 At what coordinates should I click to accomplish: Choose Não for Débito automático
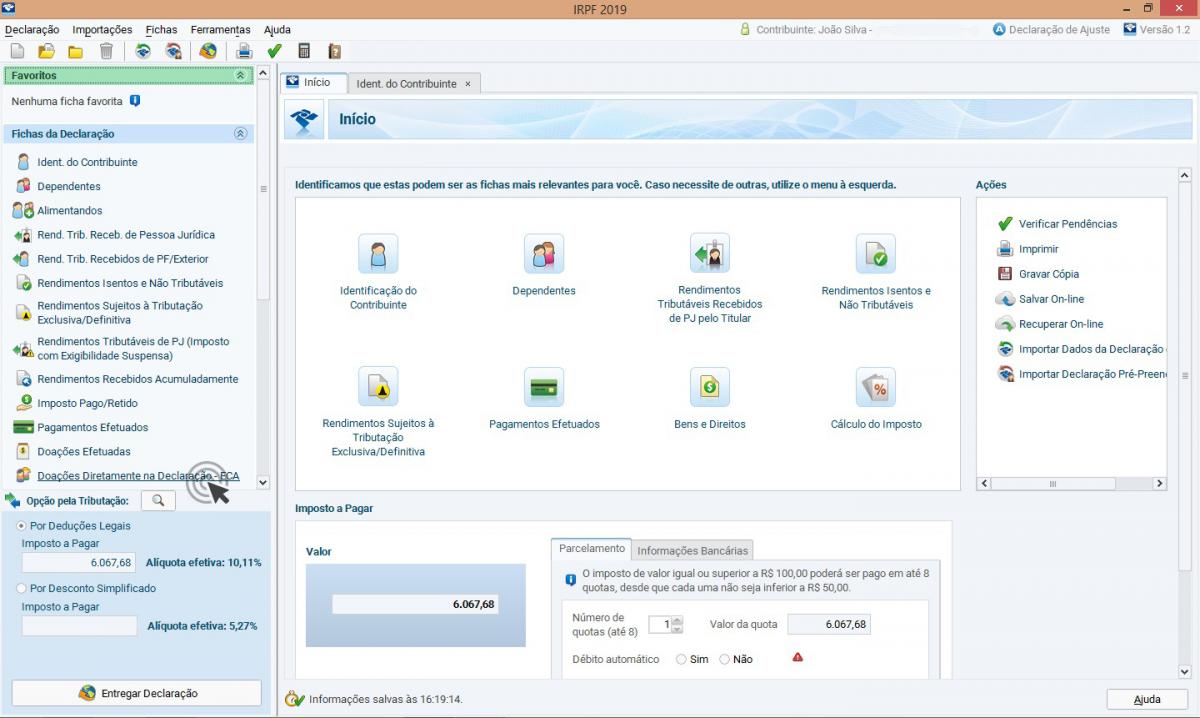(x=724, y=660)
